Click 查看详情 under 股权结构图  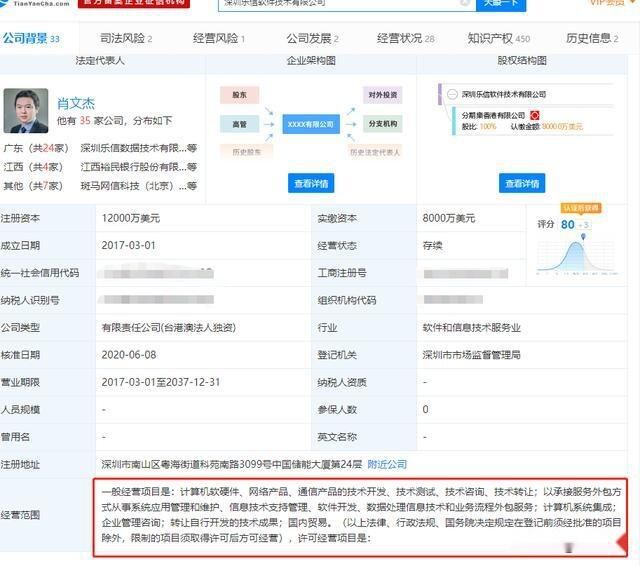(522, 184)
